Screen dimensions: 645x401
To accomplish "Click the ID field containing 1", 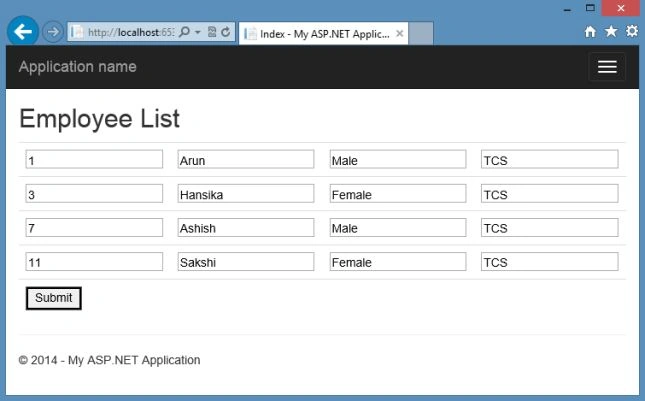I will click(94, 159).
